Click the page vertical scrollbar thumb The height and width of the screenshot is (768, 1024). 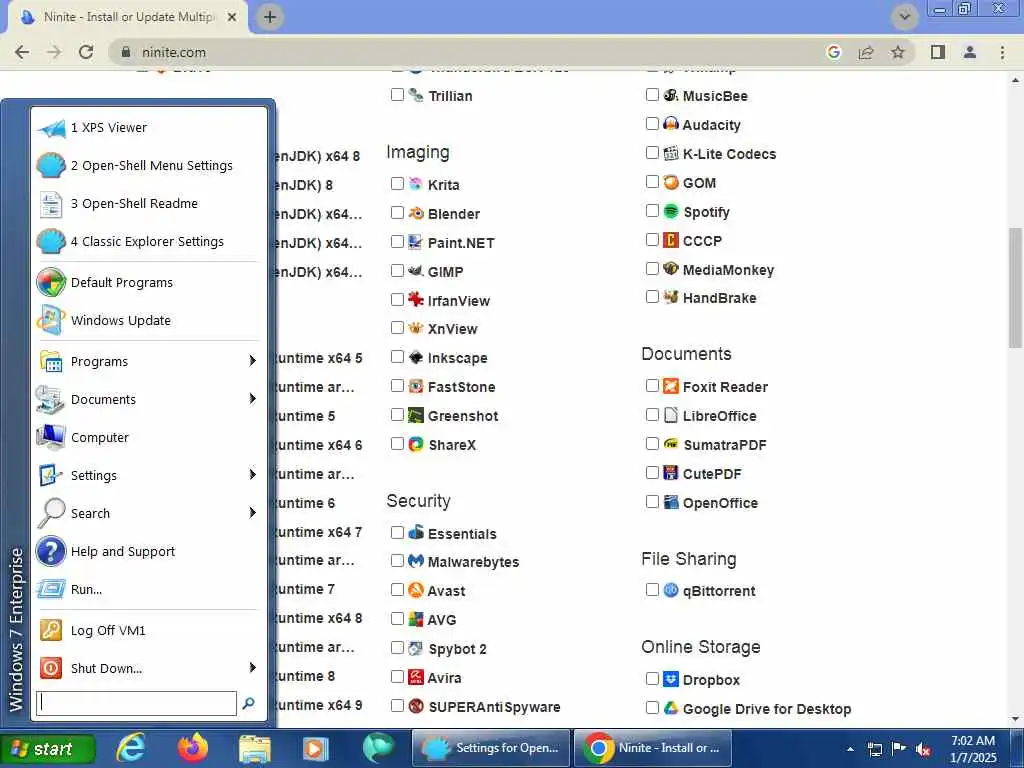(x=1015, y=287)
